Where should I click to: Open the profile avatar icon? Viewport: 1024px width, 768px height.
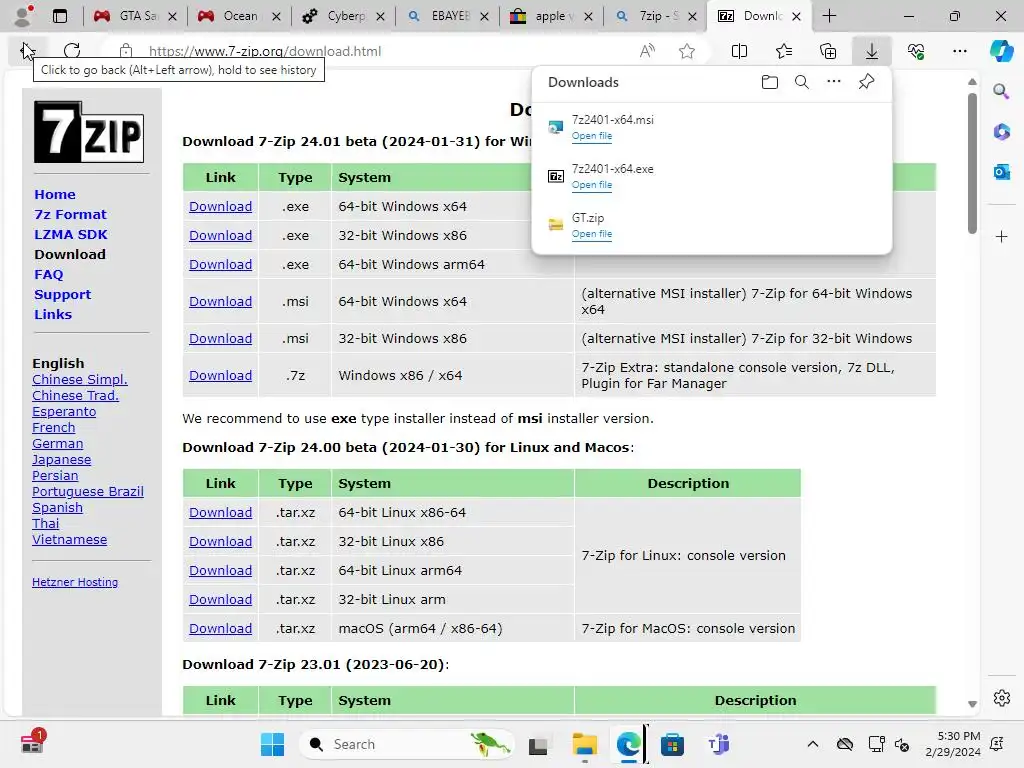click(24, 16)
